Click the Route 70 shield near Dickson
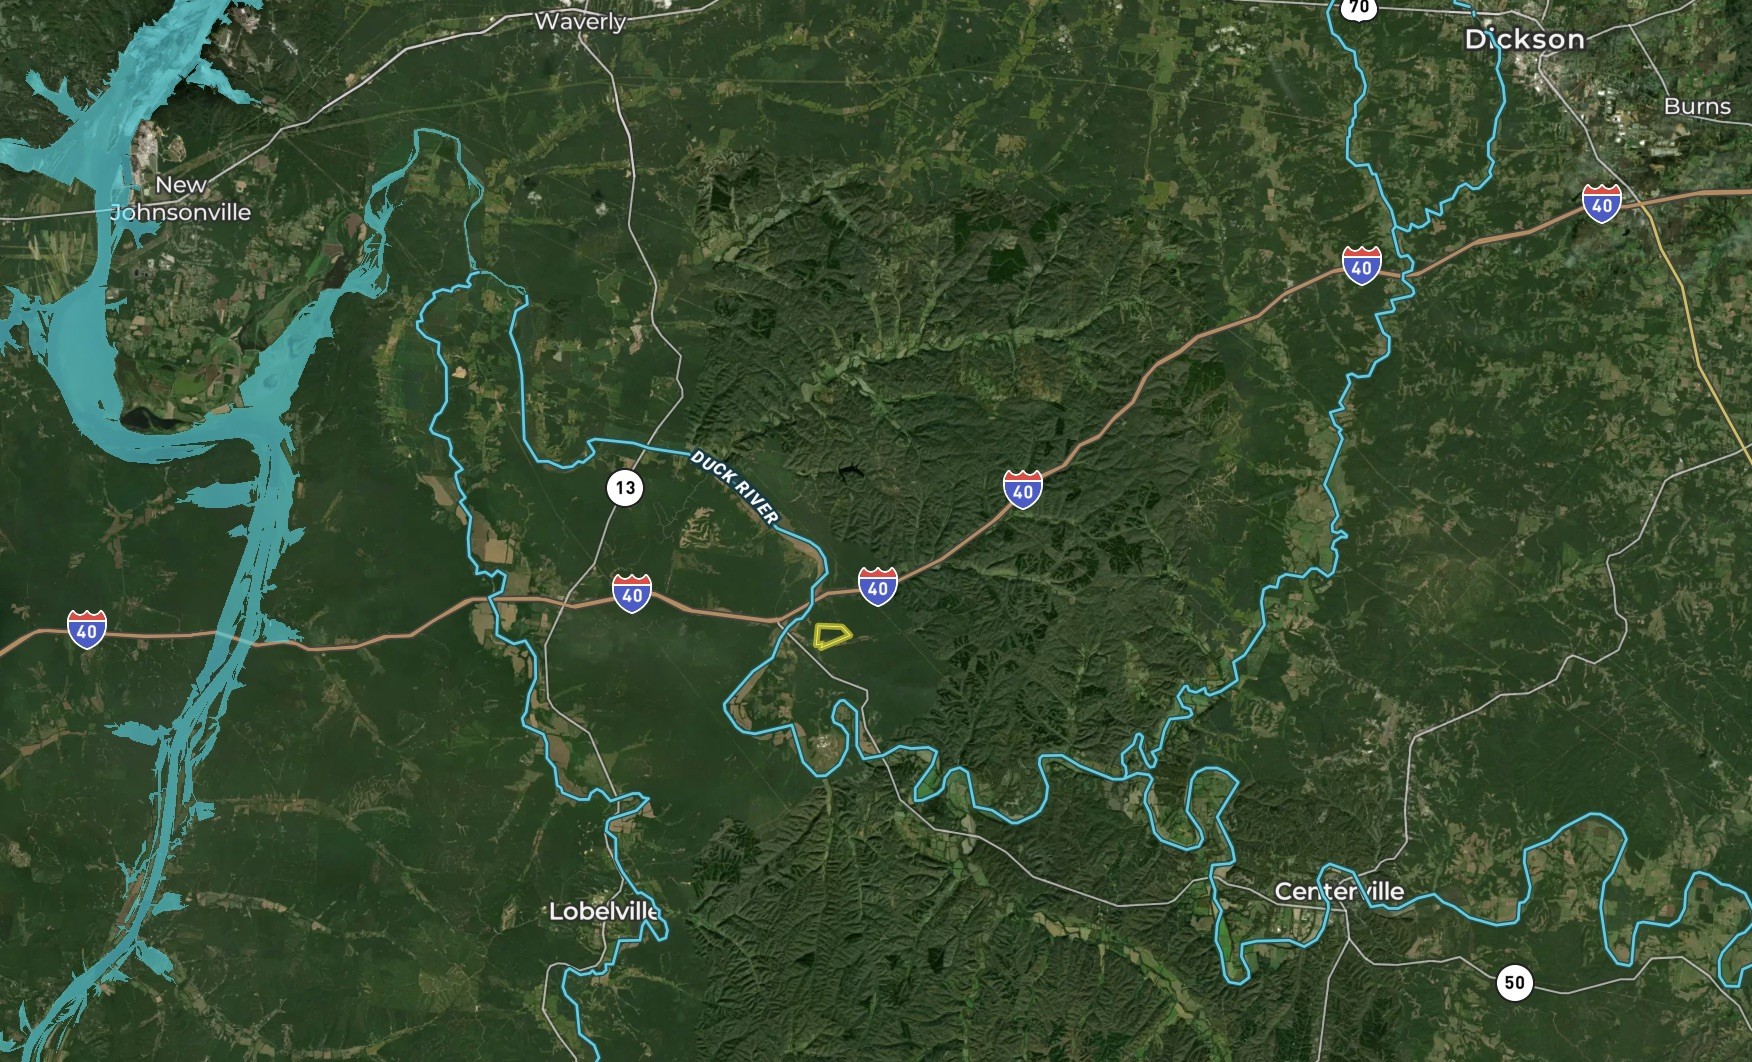The height and width of the screenshot is (1062, 1752). 1358,7
